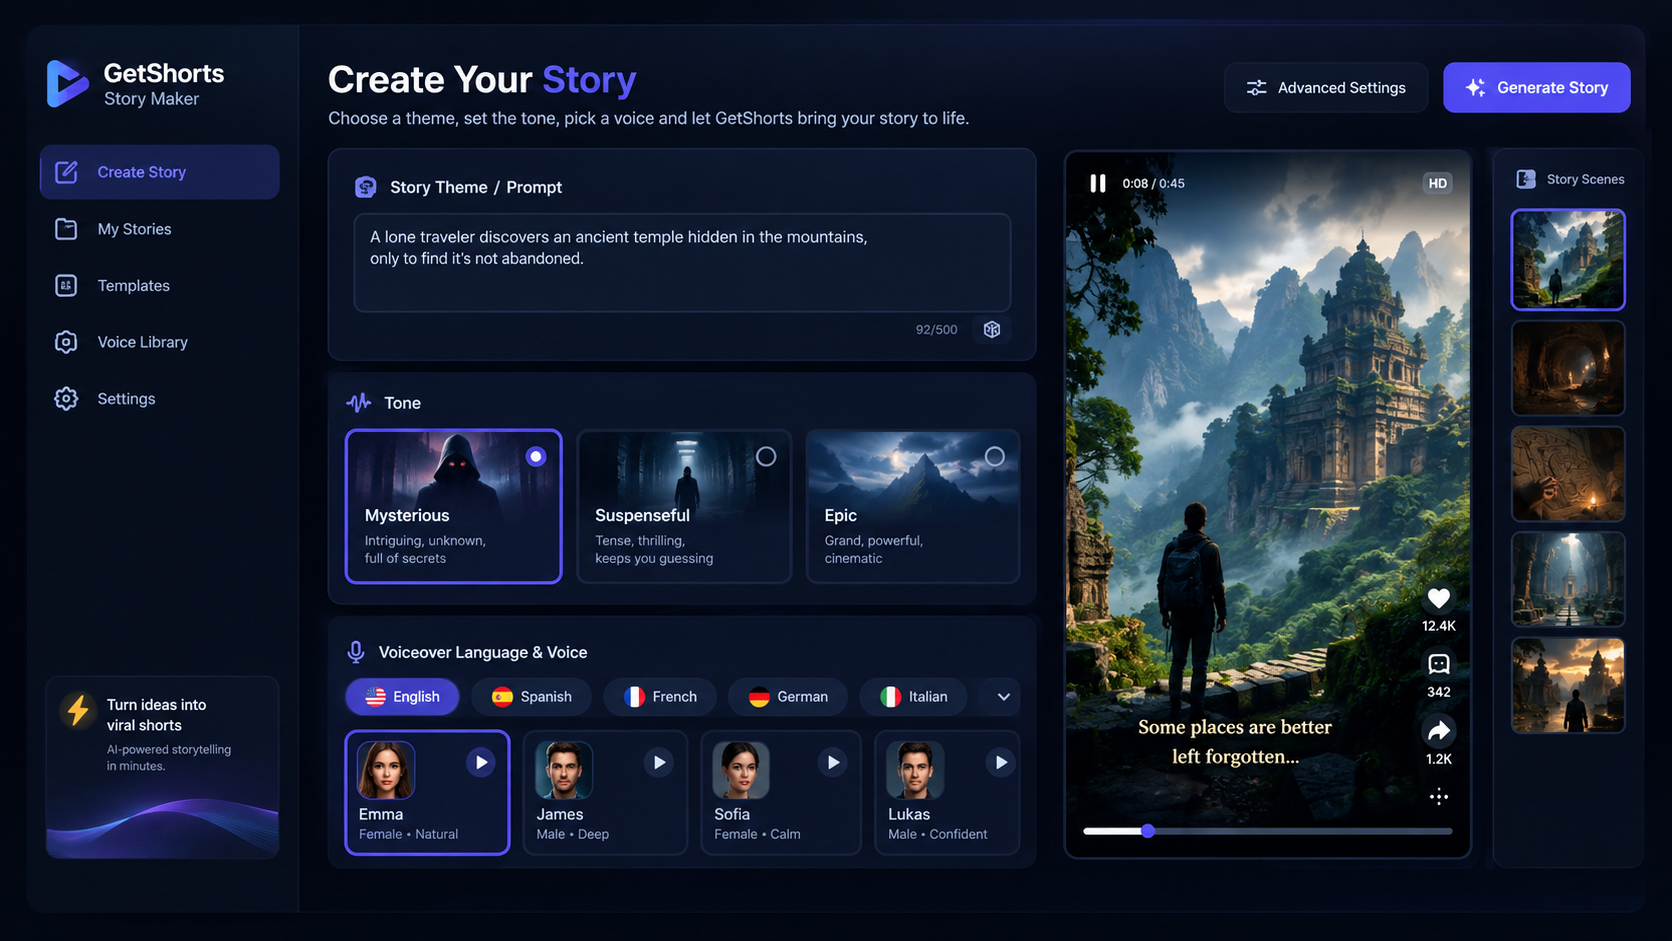Viewport: 1672px width, 941px height.
Task: Open Advanced Settings
Action: coord(1326,88)
